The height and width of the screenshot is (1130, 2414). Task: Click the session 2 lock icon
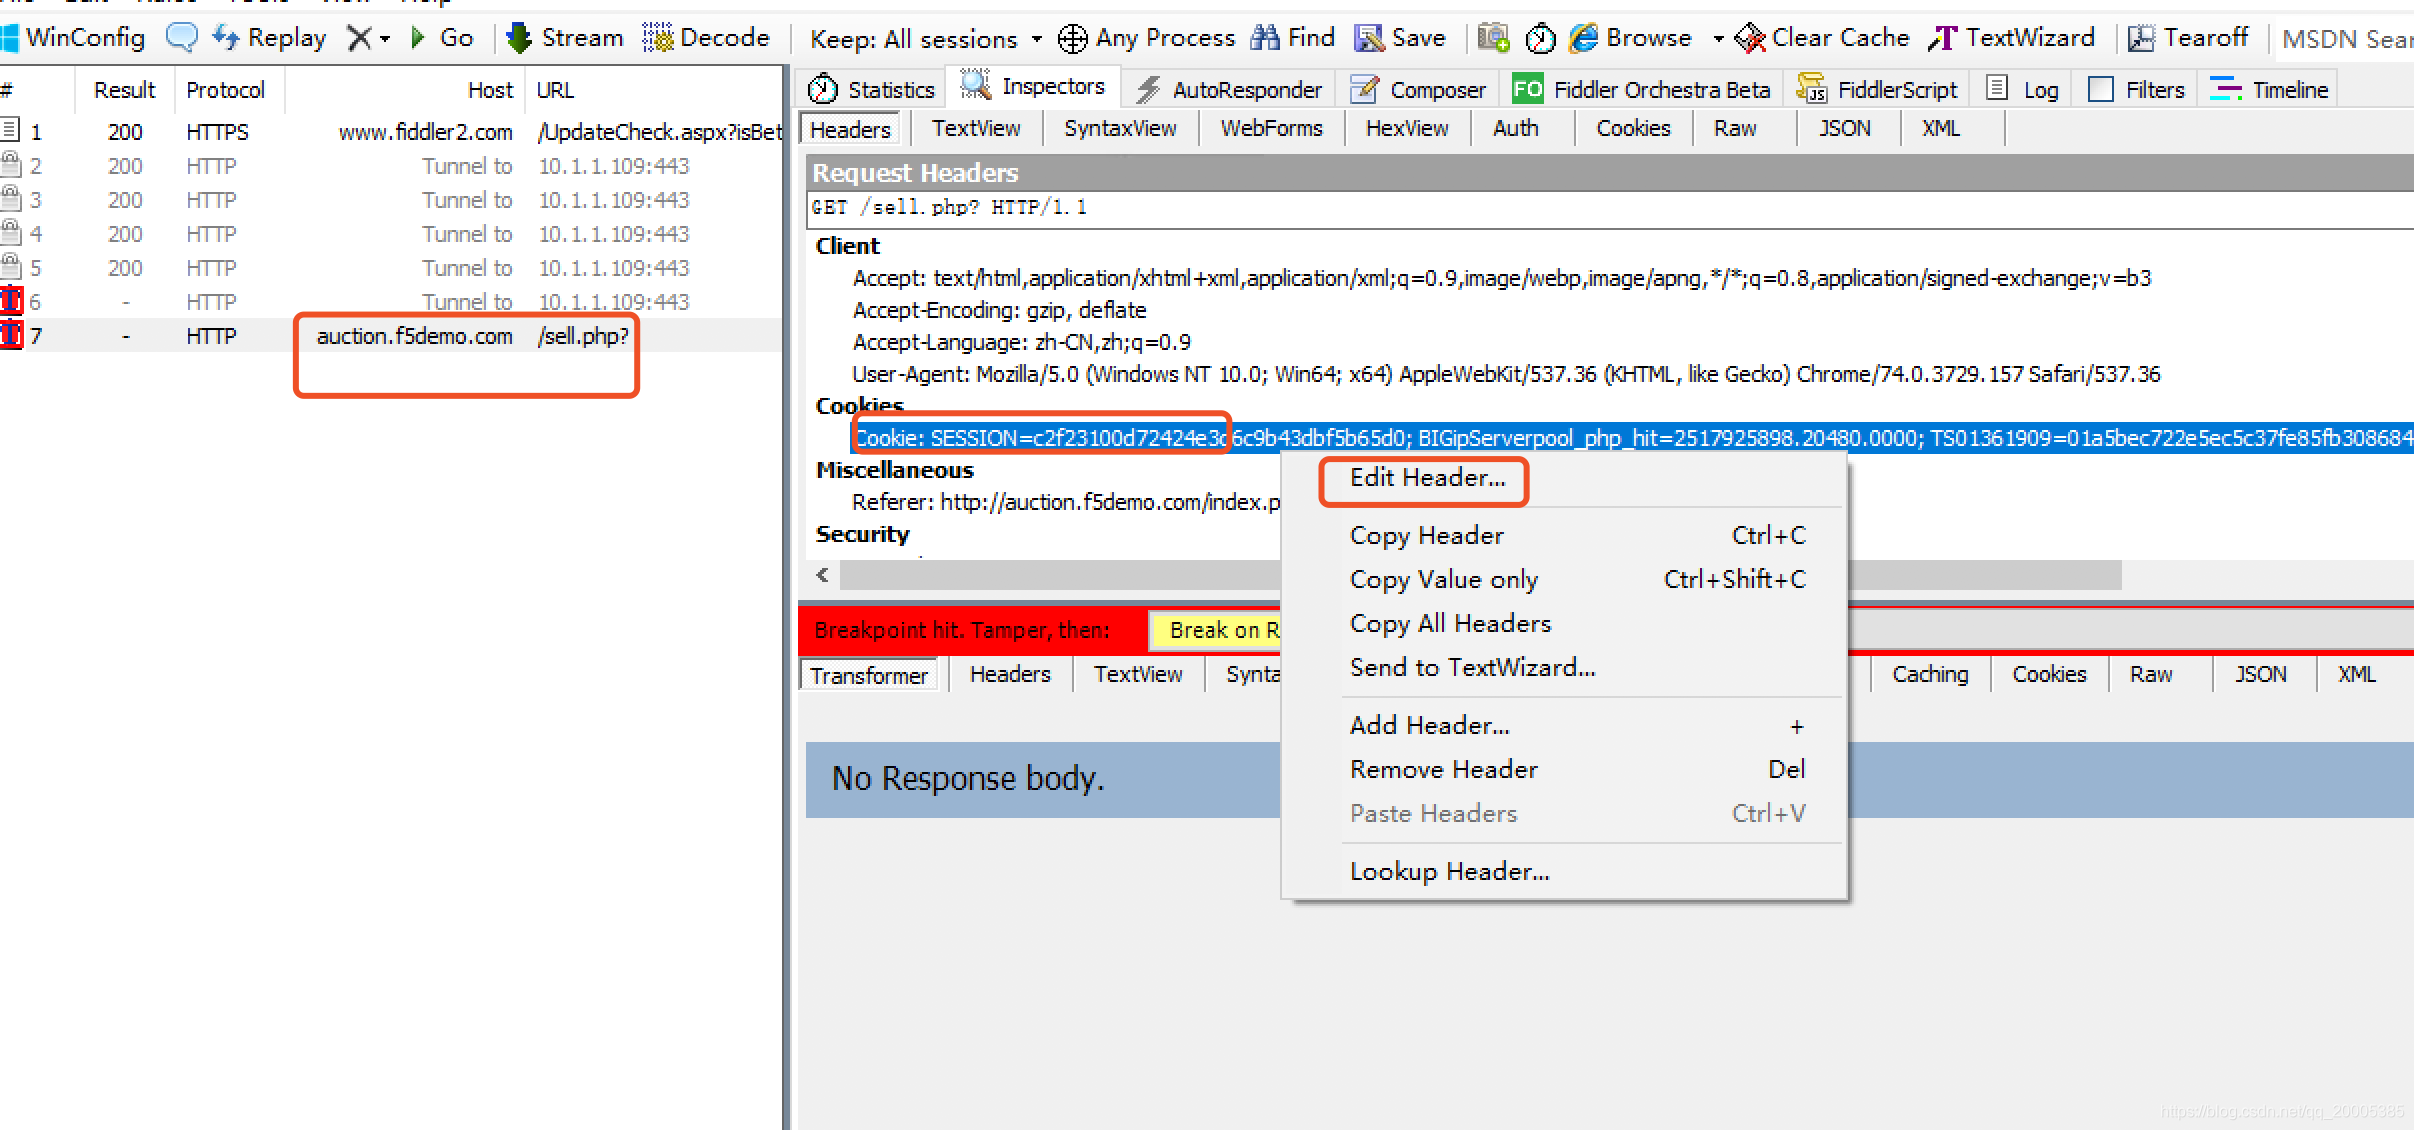[x=11, y=164]
